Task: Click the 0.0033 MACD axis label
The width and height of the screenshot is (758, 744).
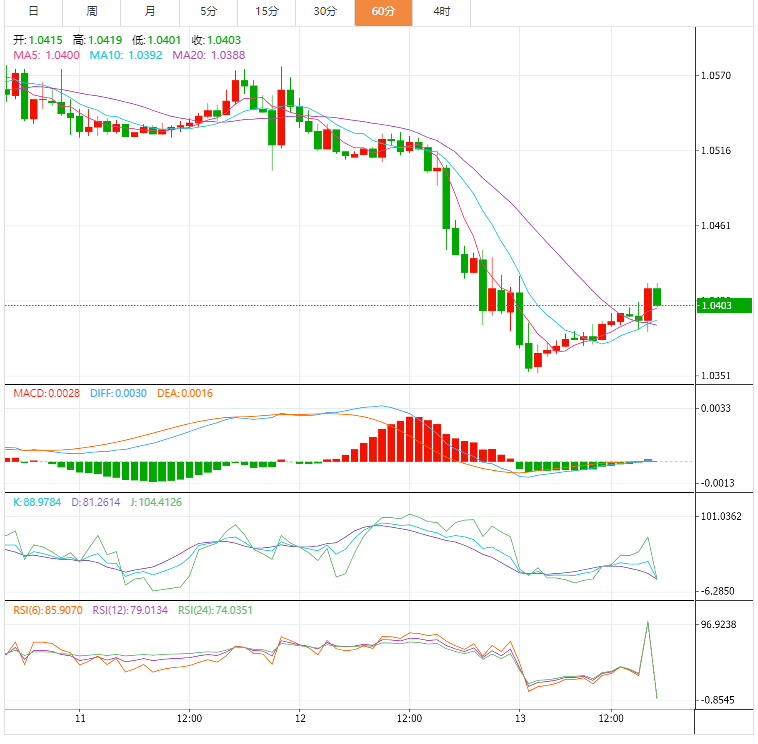Action: pyautogui.click(x=716, y=409)
